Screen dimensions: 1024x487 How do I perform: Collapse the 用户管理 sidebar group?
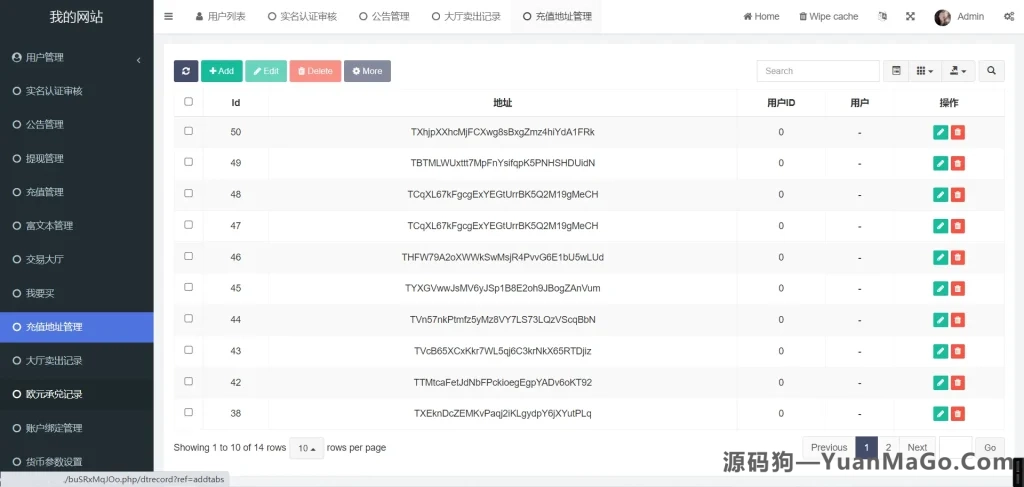tap(76, 57)
